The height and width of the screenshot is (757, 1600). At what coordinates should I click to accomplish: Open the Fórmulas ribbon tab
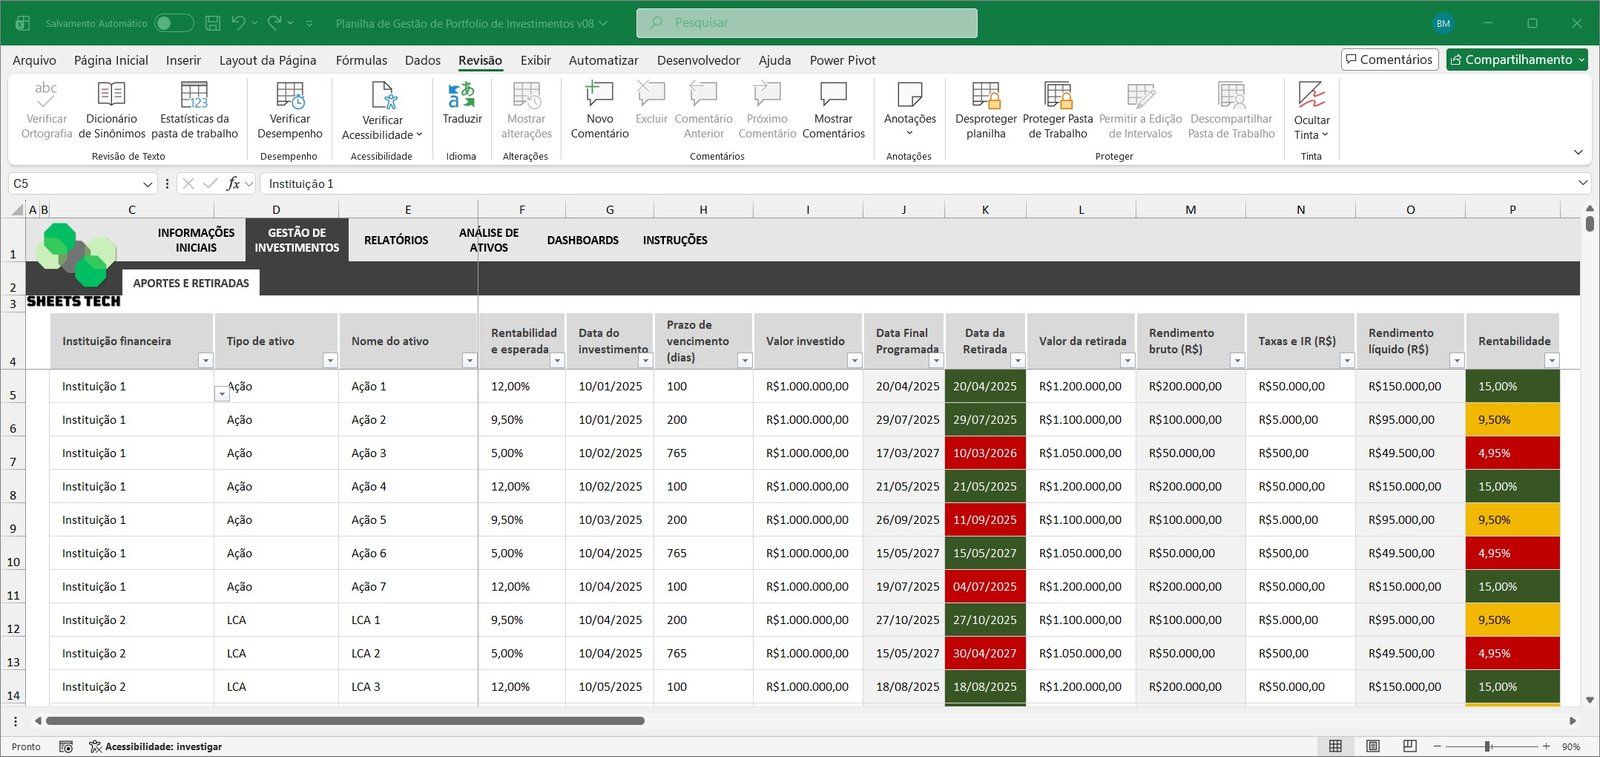[361, 60]
